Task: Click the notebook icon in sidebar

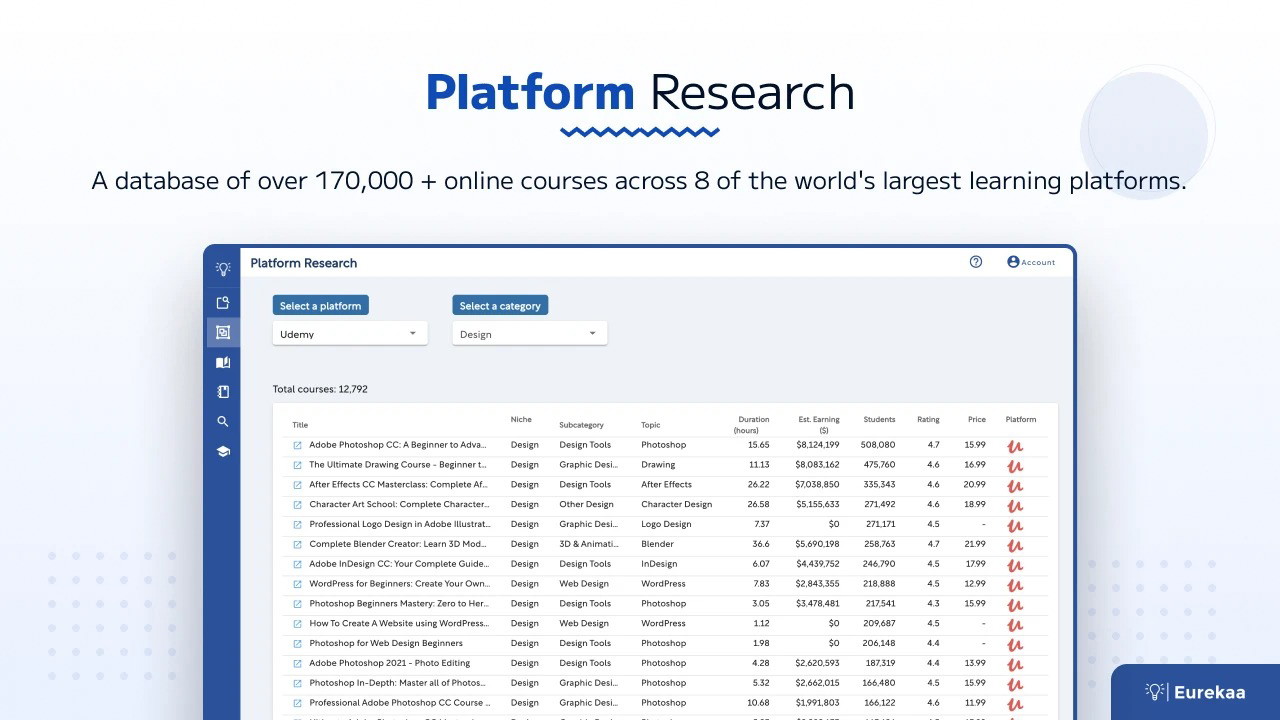Action: click(223, 392)
